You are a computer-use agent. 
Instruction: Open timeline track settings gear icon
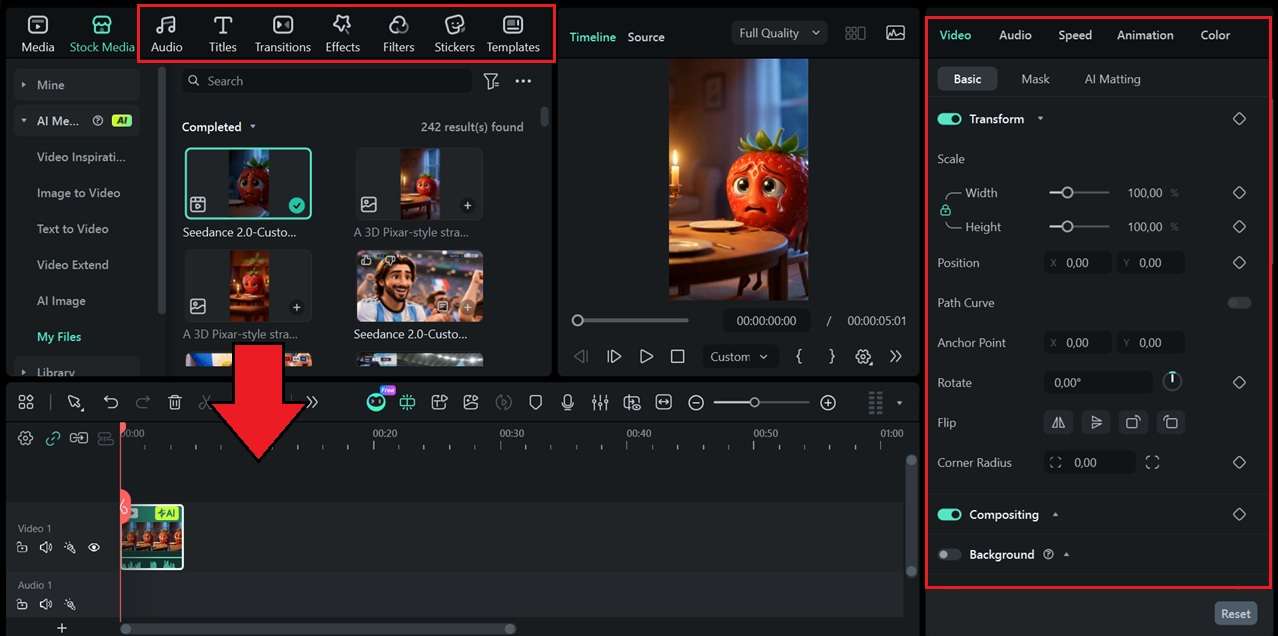[26, 438]
